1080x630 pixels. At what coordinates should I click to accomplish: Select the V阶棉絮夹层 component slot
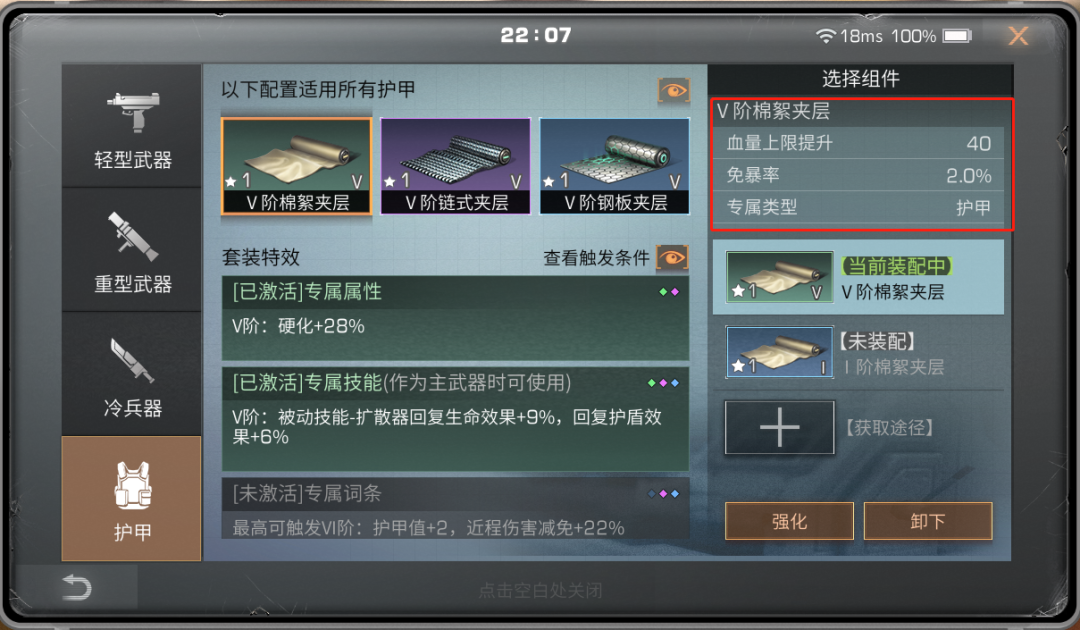tap(297, 166)
